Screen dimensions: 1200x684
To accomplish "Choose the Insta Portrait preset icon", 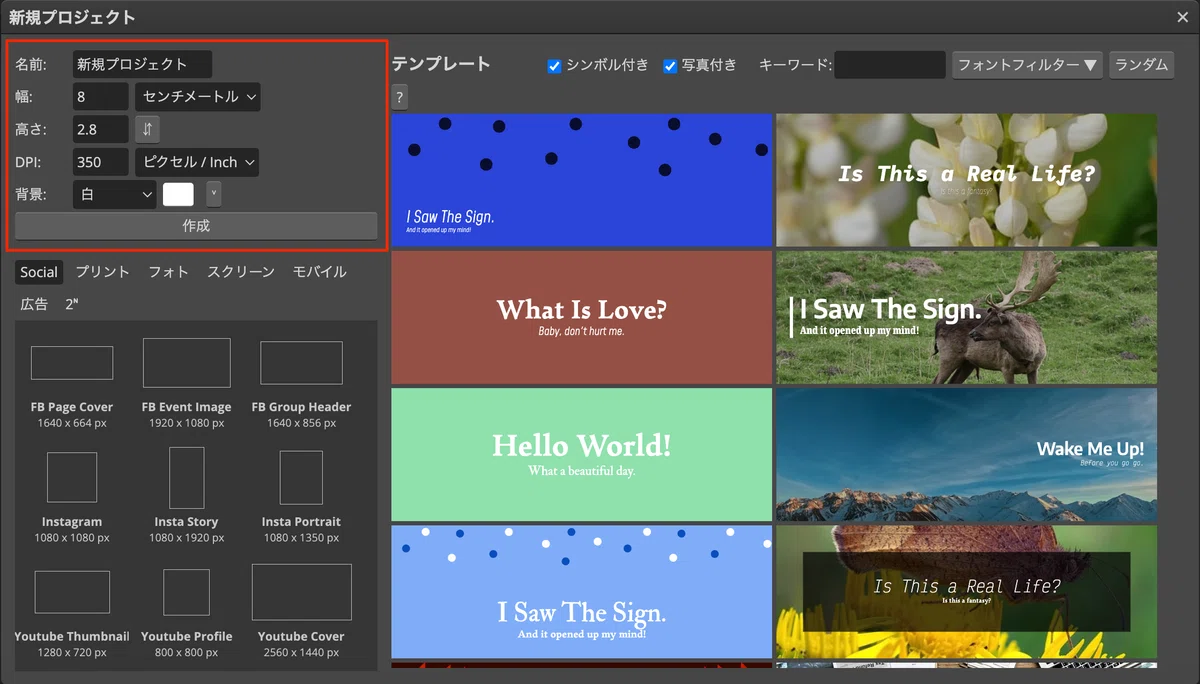I will (301, 477).
